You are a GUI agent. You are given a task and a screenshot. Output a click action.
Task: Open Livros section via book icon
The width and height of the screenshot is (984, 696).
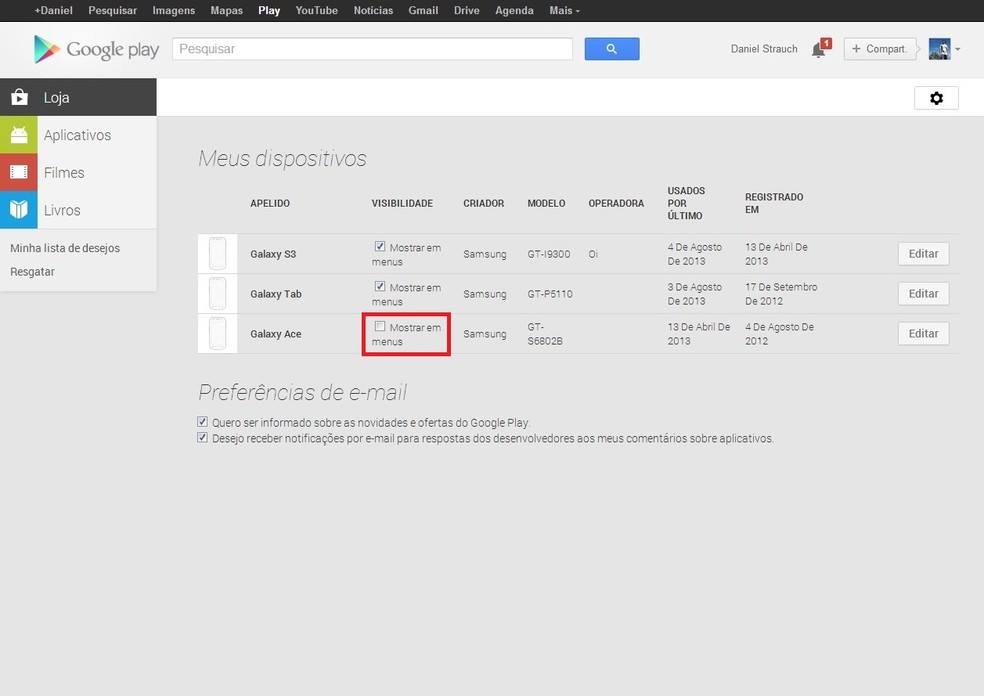[18, 210]
